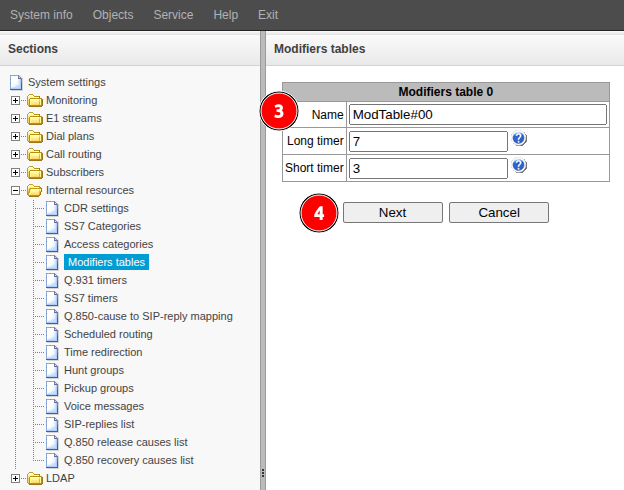Image resolution: width=624 pixels, height=490 pixels.
Task: Open the Service menu
Action: 174,15
